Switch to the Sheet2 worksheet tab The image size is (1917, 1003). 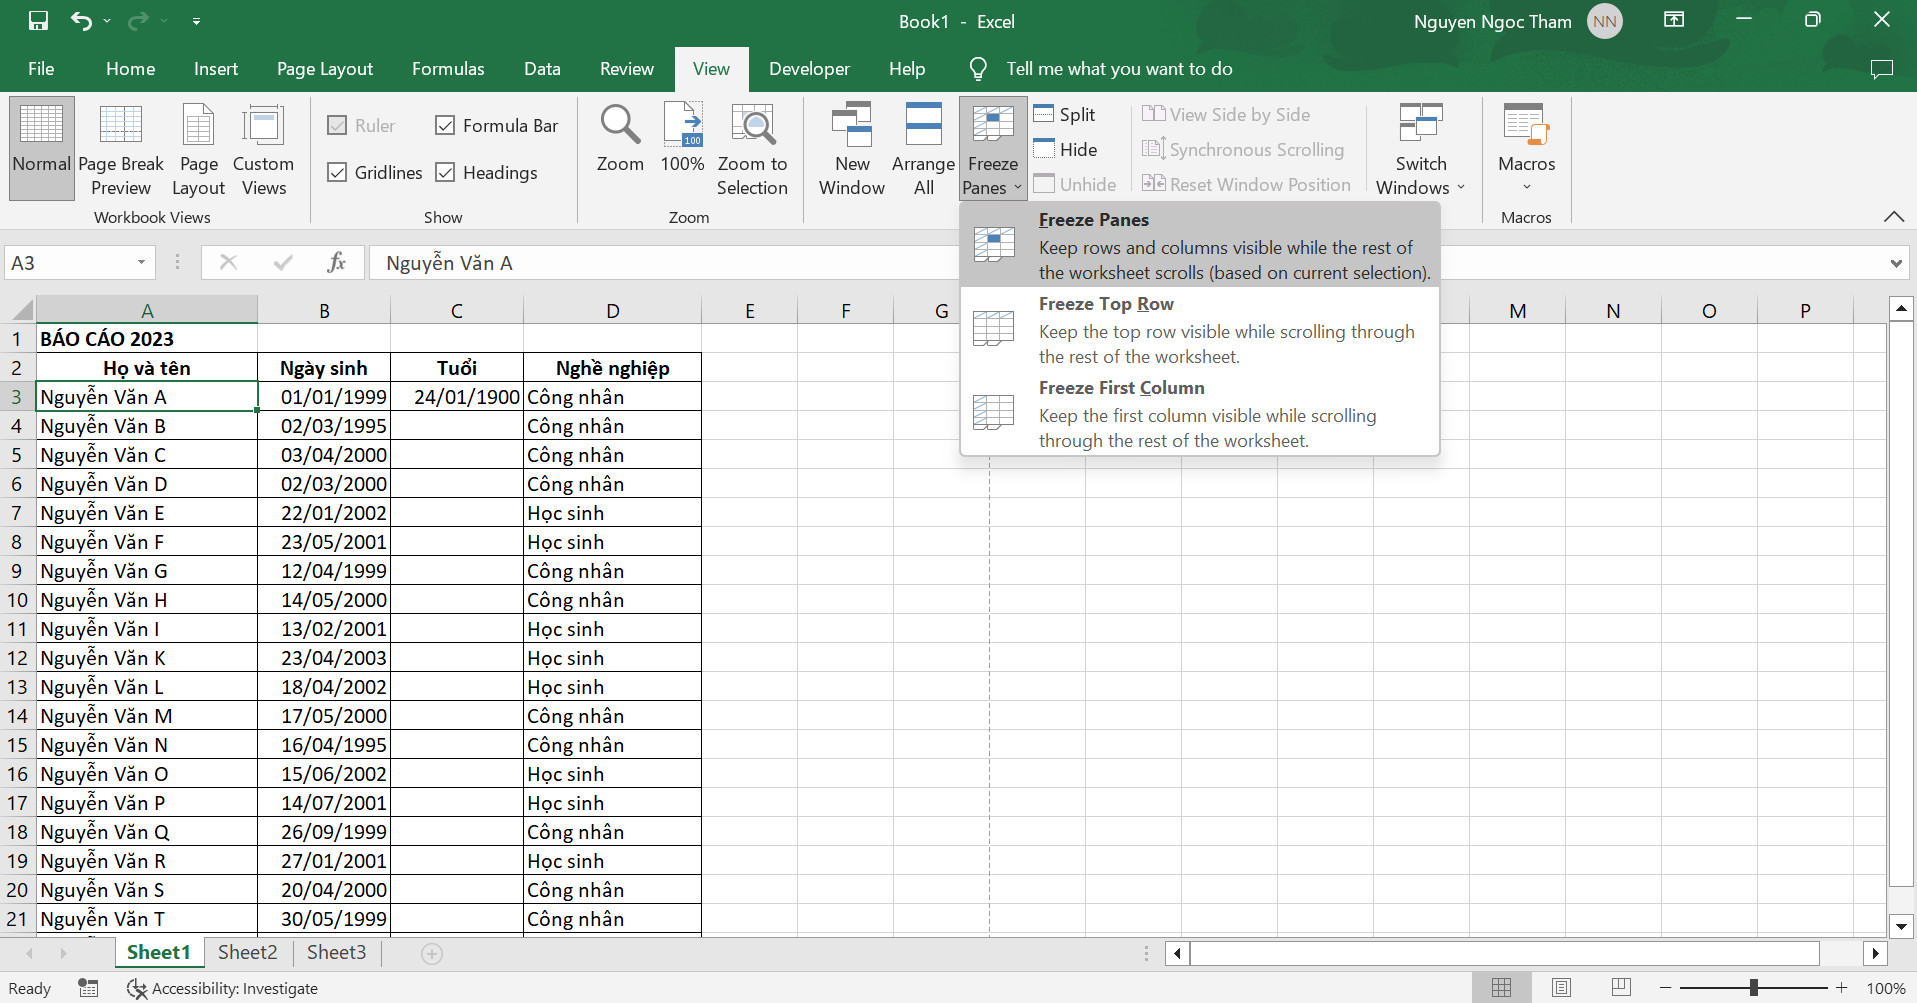(247, 953)
